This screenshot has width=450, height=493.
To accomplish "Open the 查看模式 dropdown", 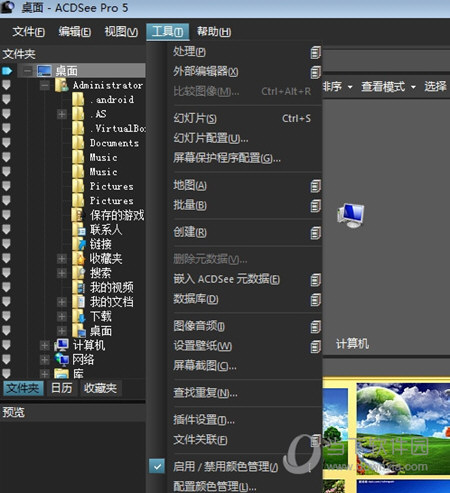I will coord(388,87).
